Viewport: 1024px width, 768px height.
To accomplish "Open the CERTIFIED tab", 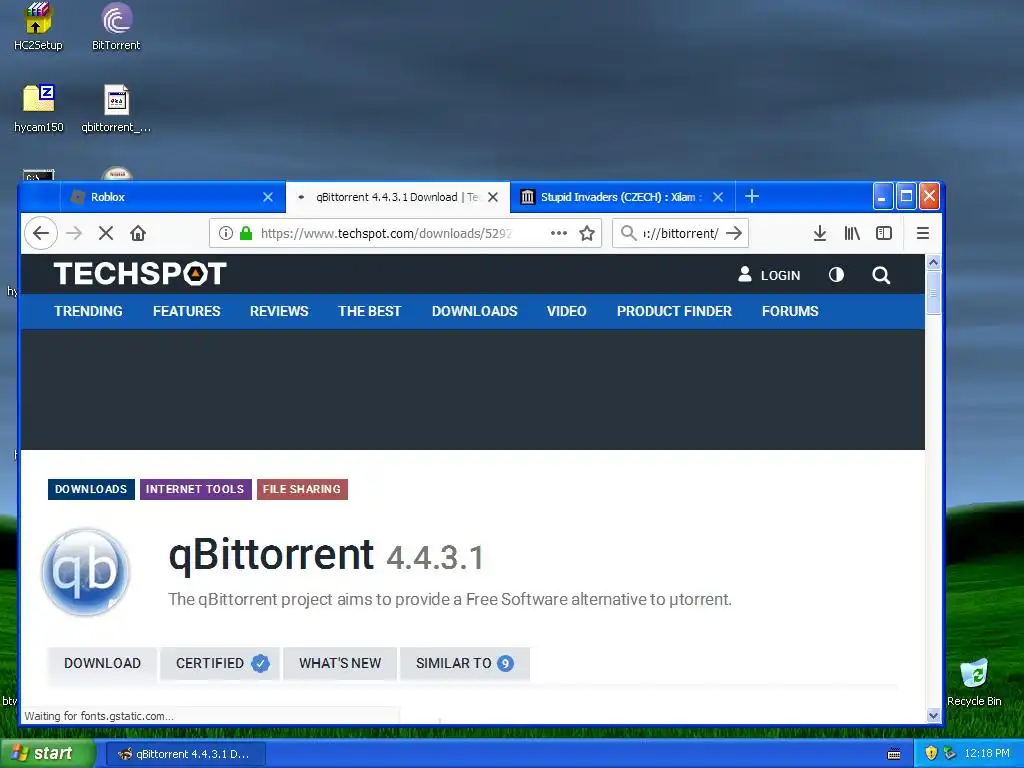I will (x=221, y=664).
